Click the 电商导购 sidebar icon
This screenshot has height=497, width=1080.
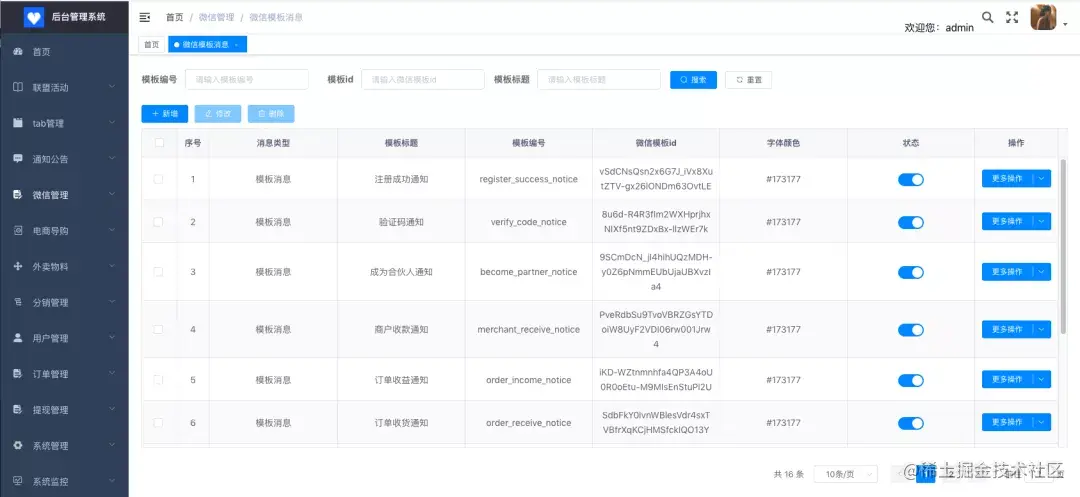(x=19, y=231)
